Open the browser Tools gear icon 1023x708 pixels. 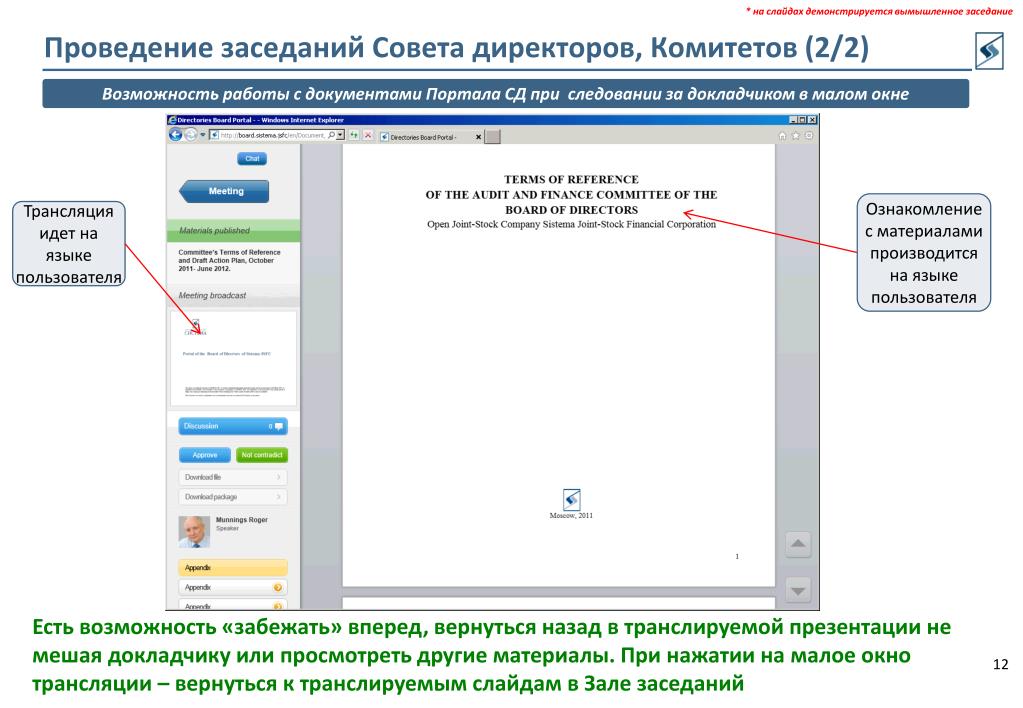point(809,136)
